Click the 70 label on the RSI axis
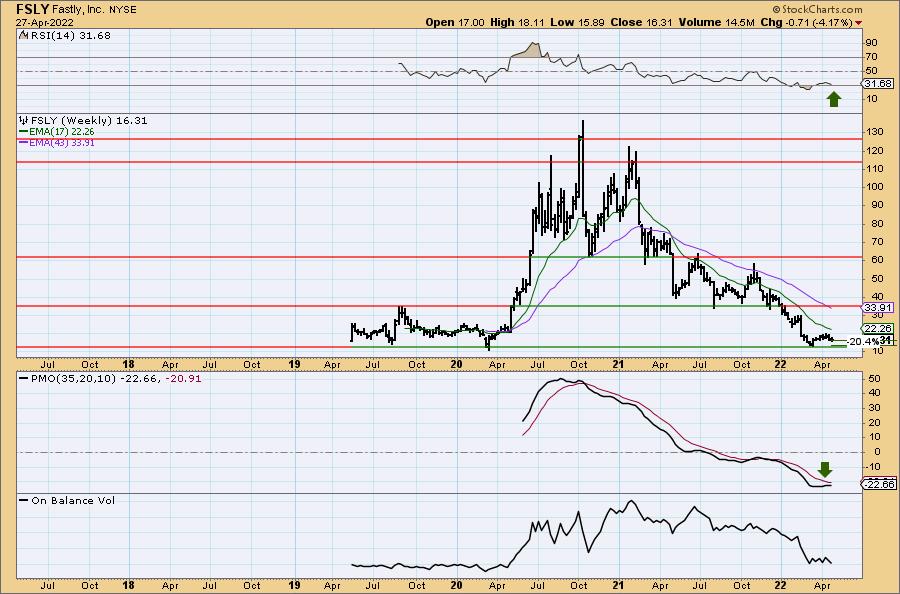The image size is (900, 594). (x=872, y=56)
